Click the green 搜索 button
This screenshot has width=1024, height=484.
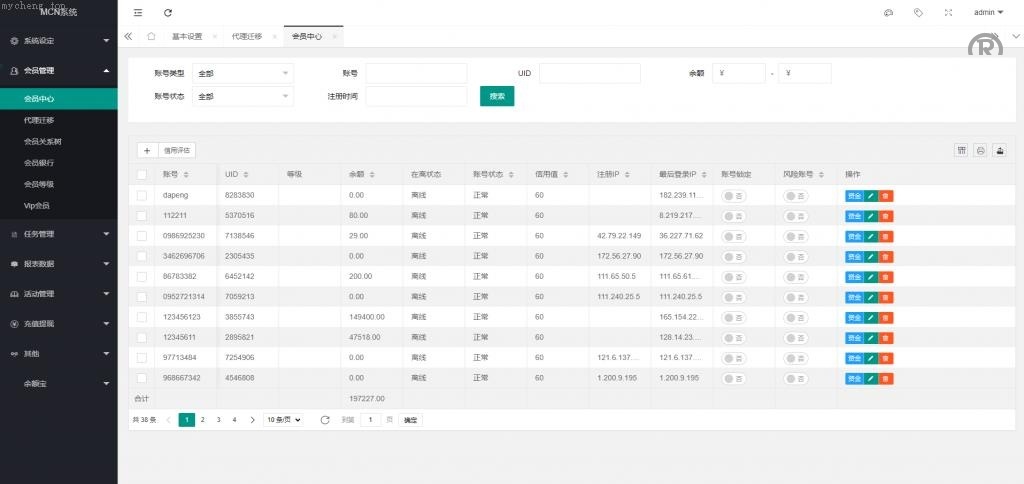click(497, 96)
